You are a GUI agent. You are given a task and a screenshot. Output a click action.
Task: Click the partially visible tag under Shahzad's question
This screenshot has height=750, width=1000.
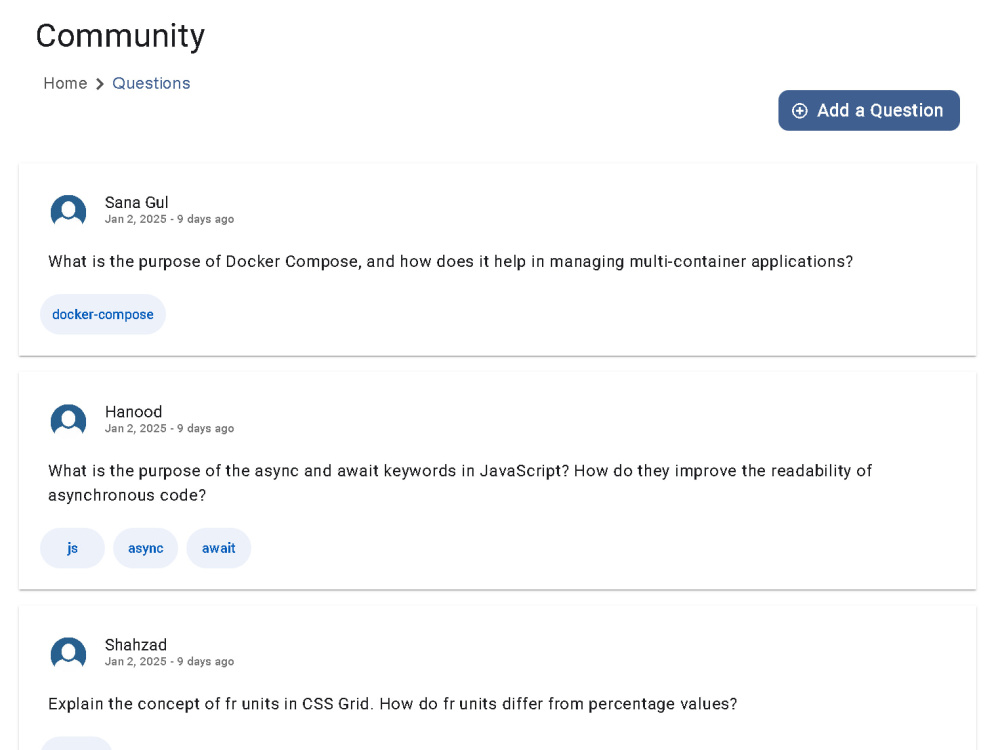point(76,743)
